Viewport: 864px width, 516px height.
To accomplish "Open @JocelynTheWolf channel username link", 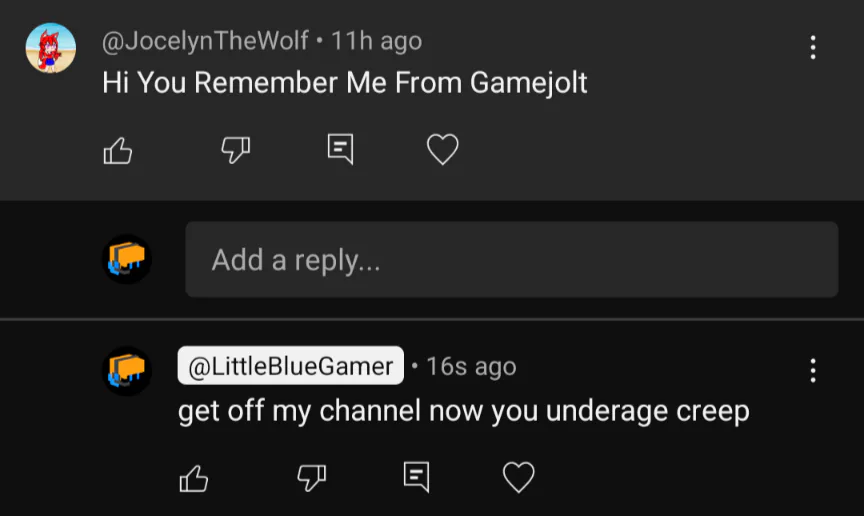I will [205, 41].
